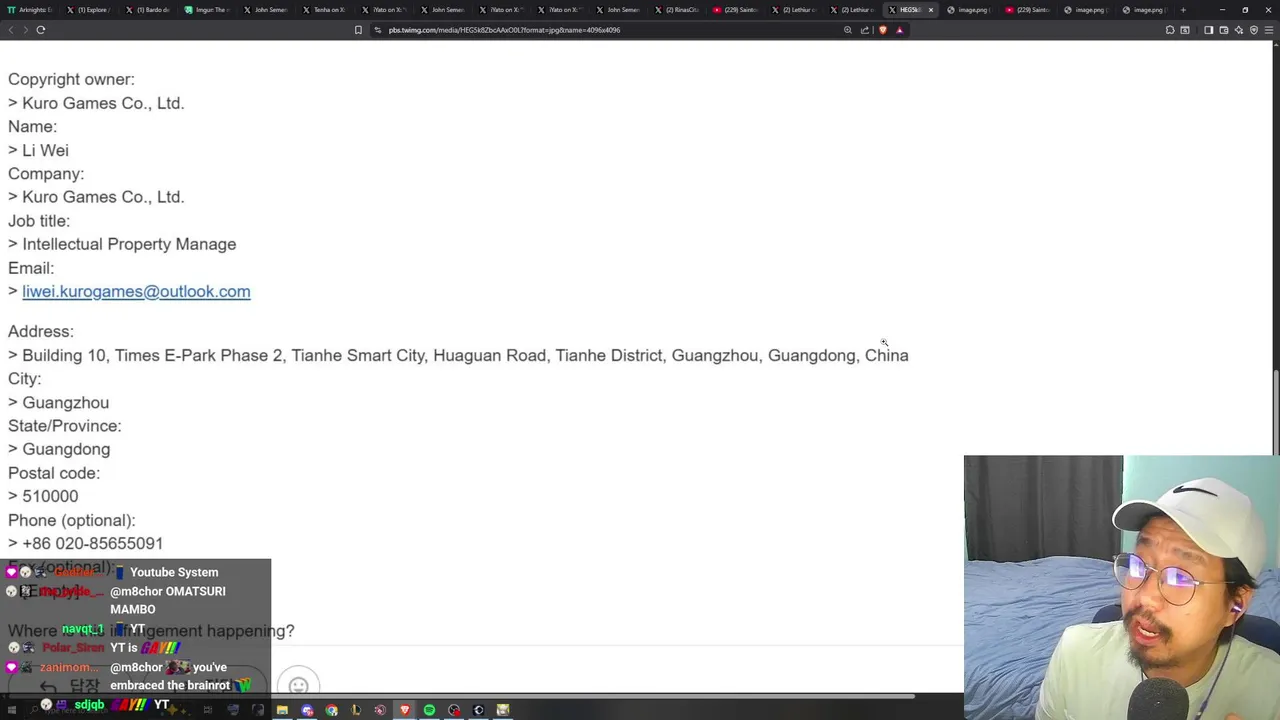
Task: Click the Brave browser taskbar icon
Action: point(405,710)
